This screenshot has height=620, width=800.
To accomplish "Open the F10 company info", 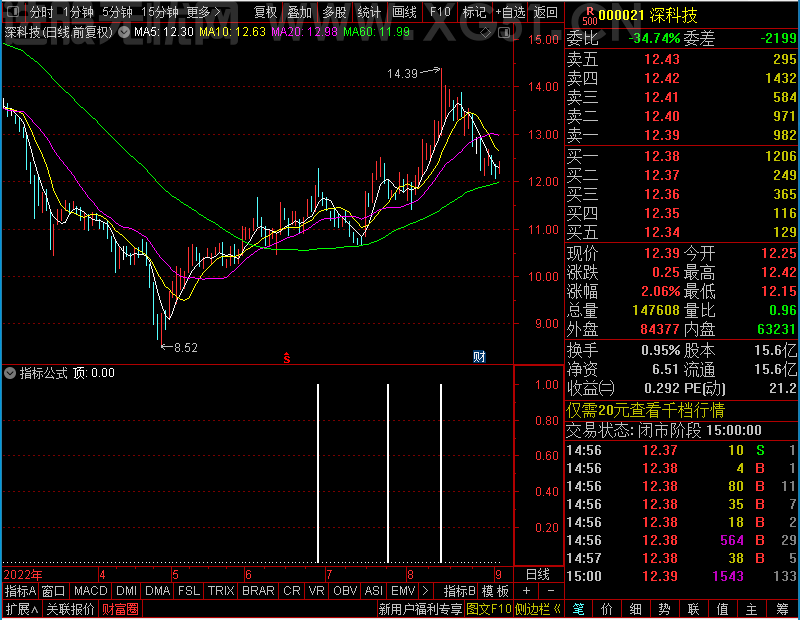I will click(x=440, y=12).
